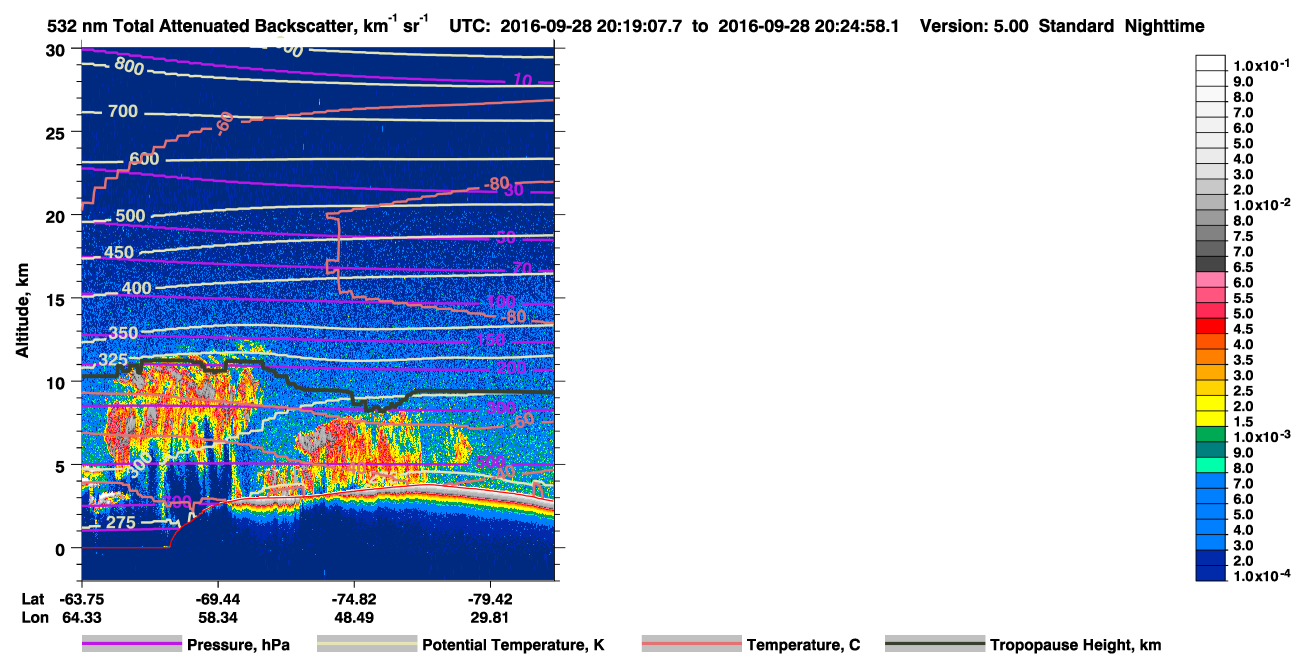This screenshot has height=667, width=1300.
Task: Click the 'Version: 5.00' text
Action: coord(974,26)
